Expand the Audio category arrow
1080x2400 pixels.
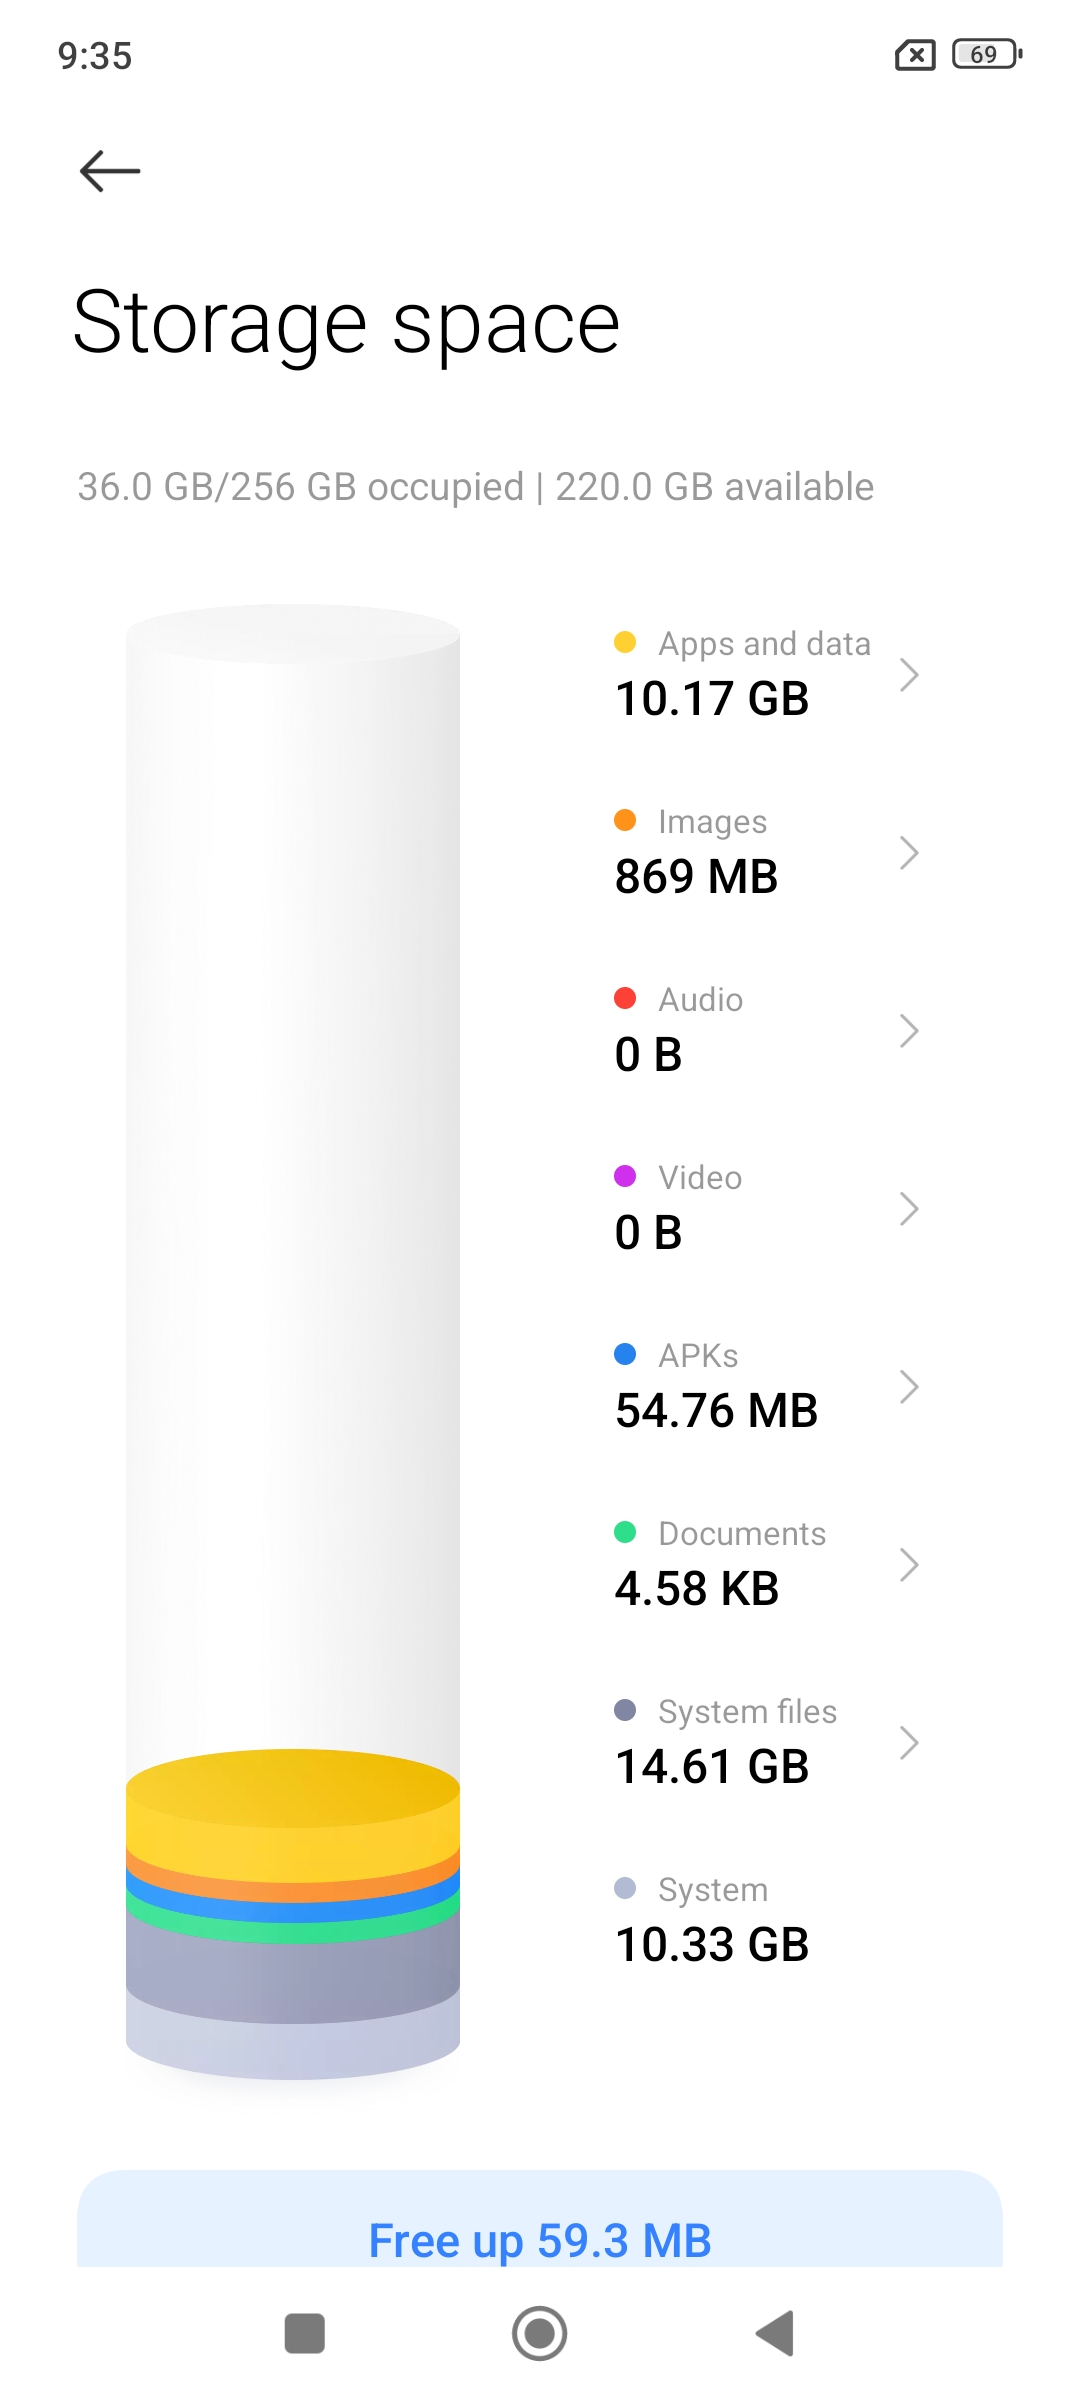[908, 1031]
